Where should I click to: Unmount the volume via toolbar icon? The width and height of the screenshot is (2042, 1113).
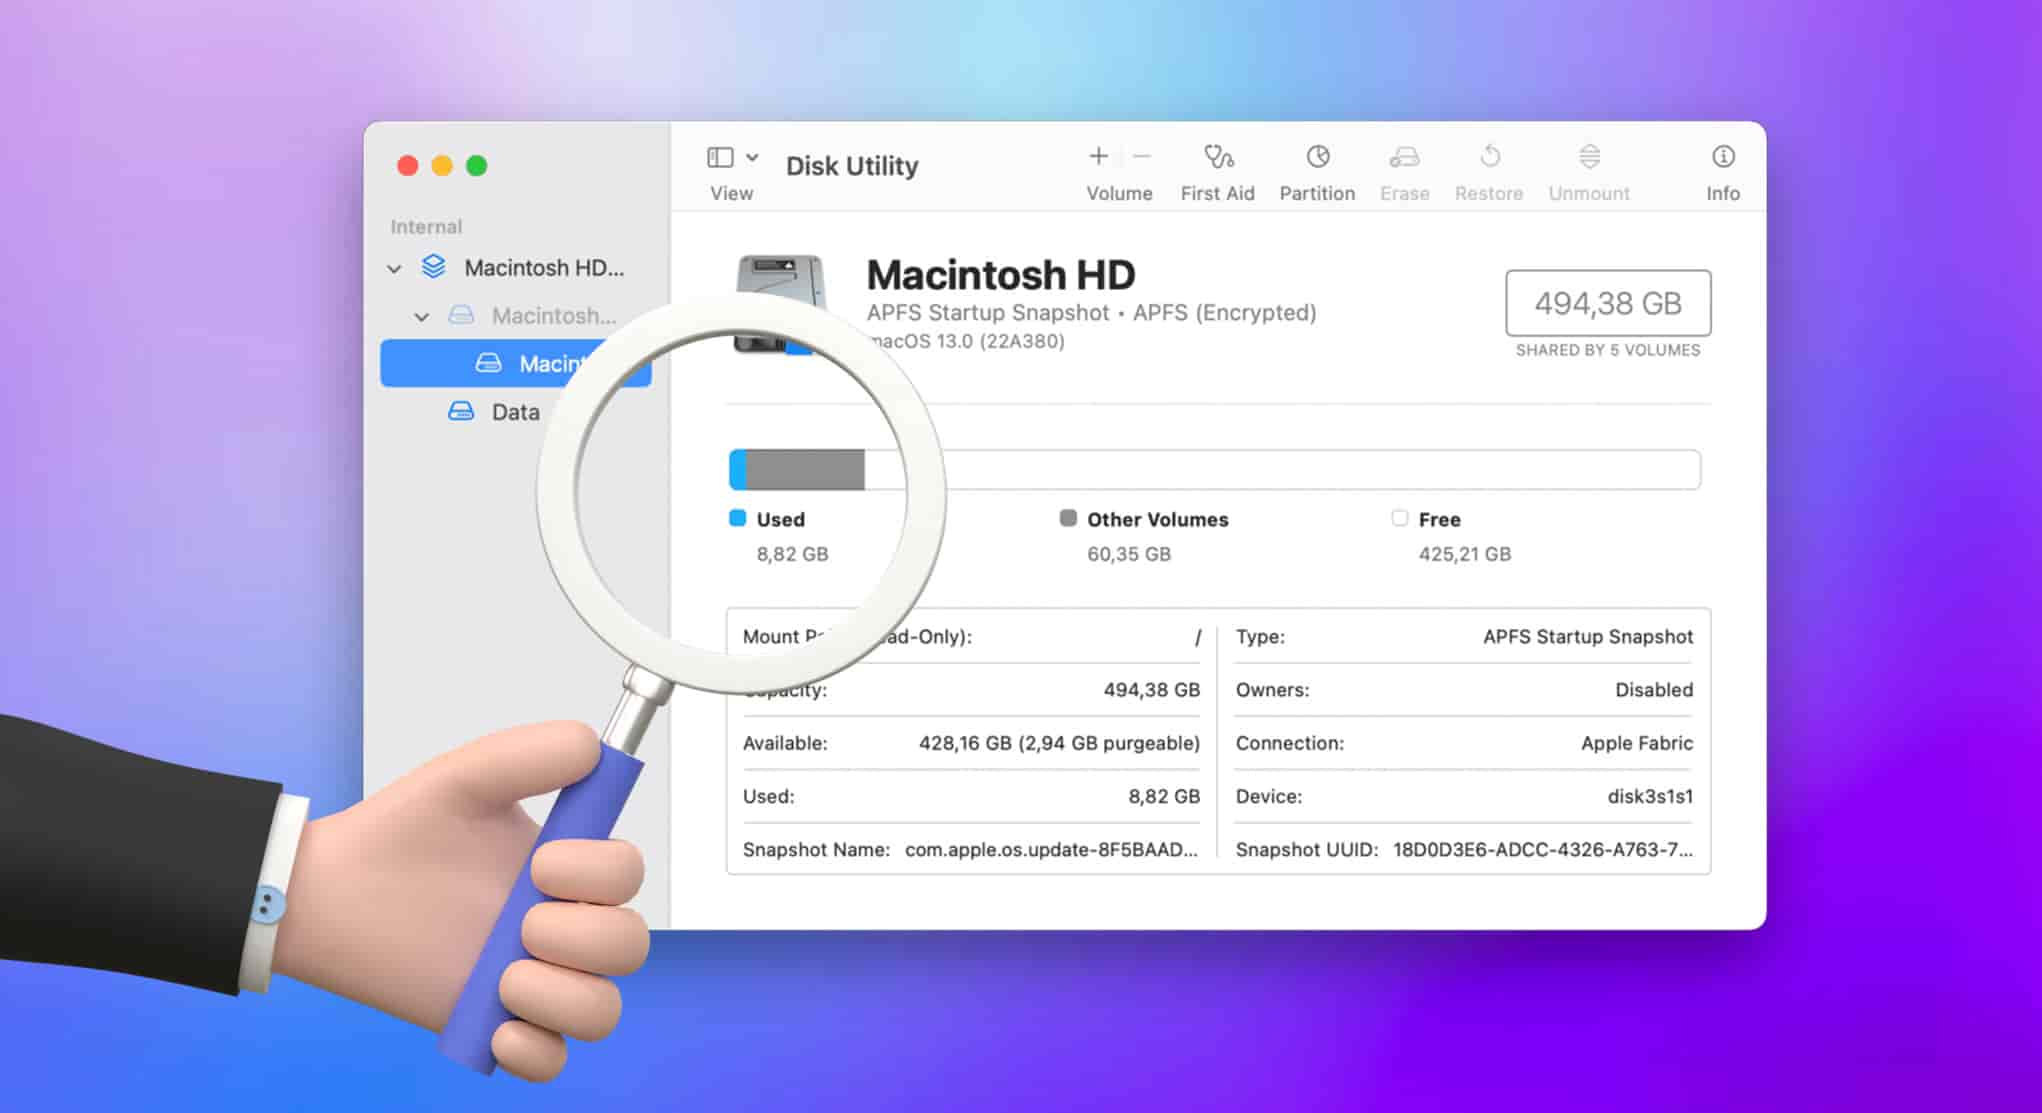coord(1589,156)
